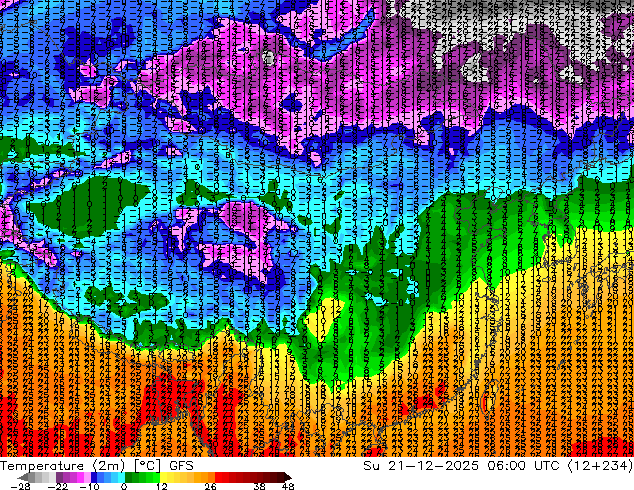This screenshot has width=634, height=490.
Task: Click the right dark arrow end of color scale
Action: [287, 477]
